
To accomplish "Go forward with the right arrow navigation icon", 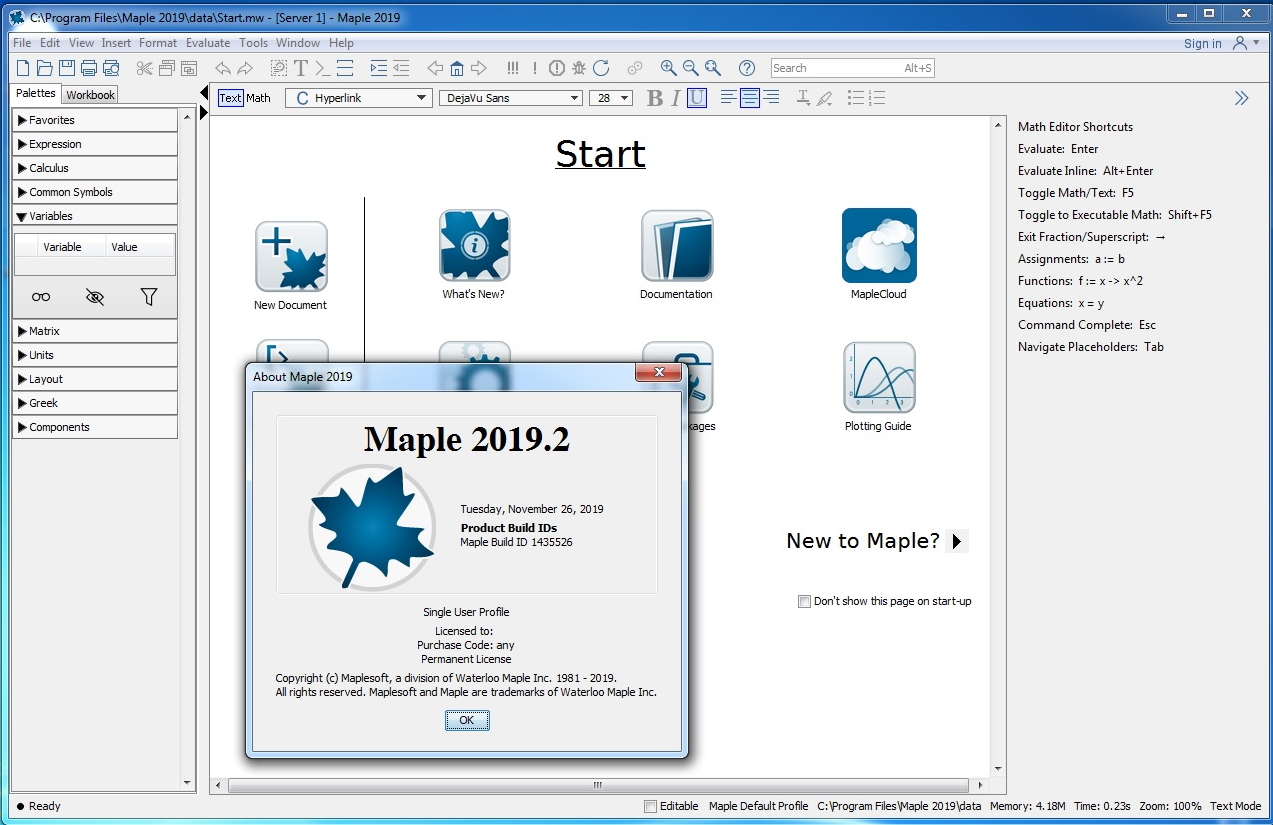I will pyautogui.click(x=479, y=68).
